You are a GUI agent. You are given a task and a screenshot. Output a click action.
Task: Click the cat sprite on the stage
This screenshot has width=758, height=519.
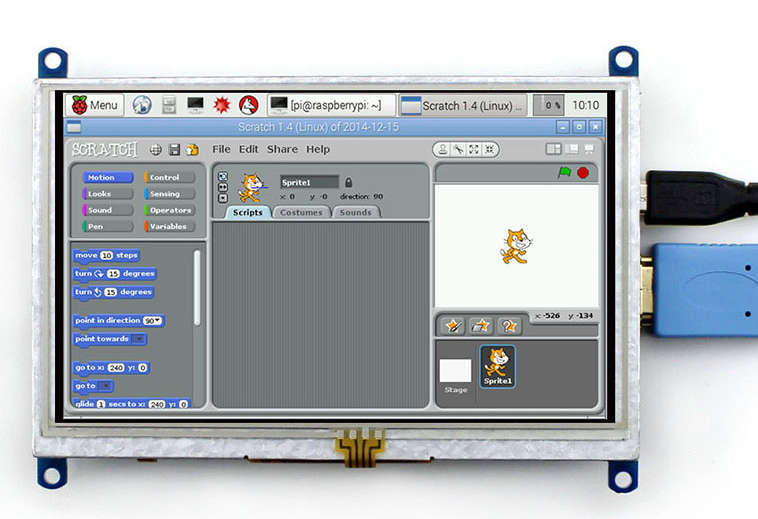click(516, 246)
